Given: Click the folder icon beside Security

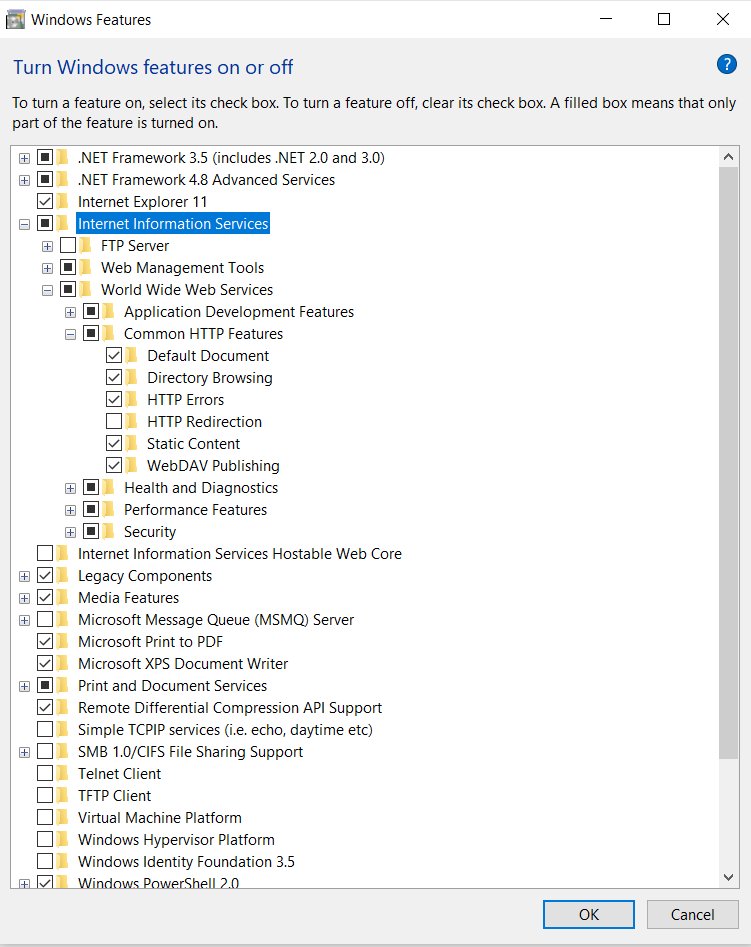Looking at the screenshot, I should coord(109,531).
